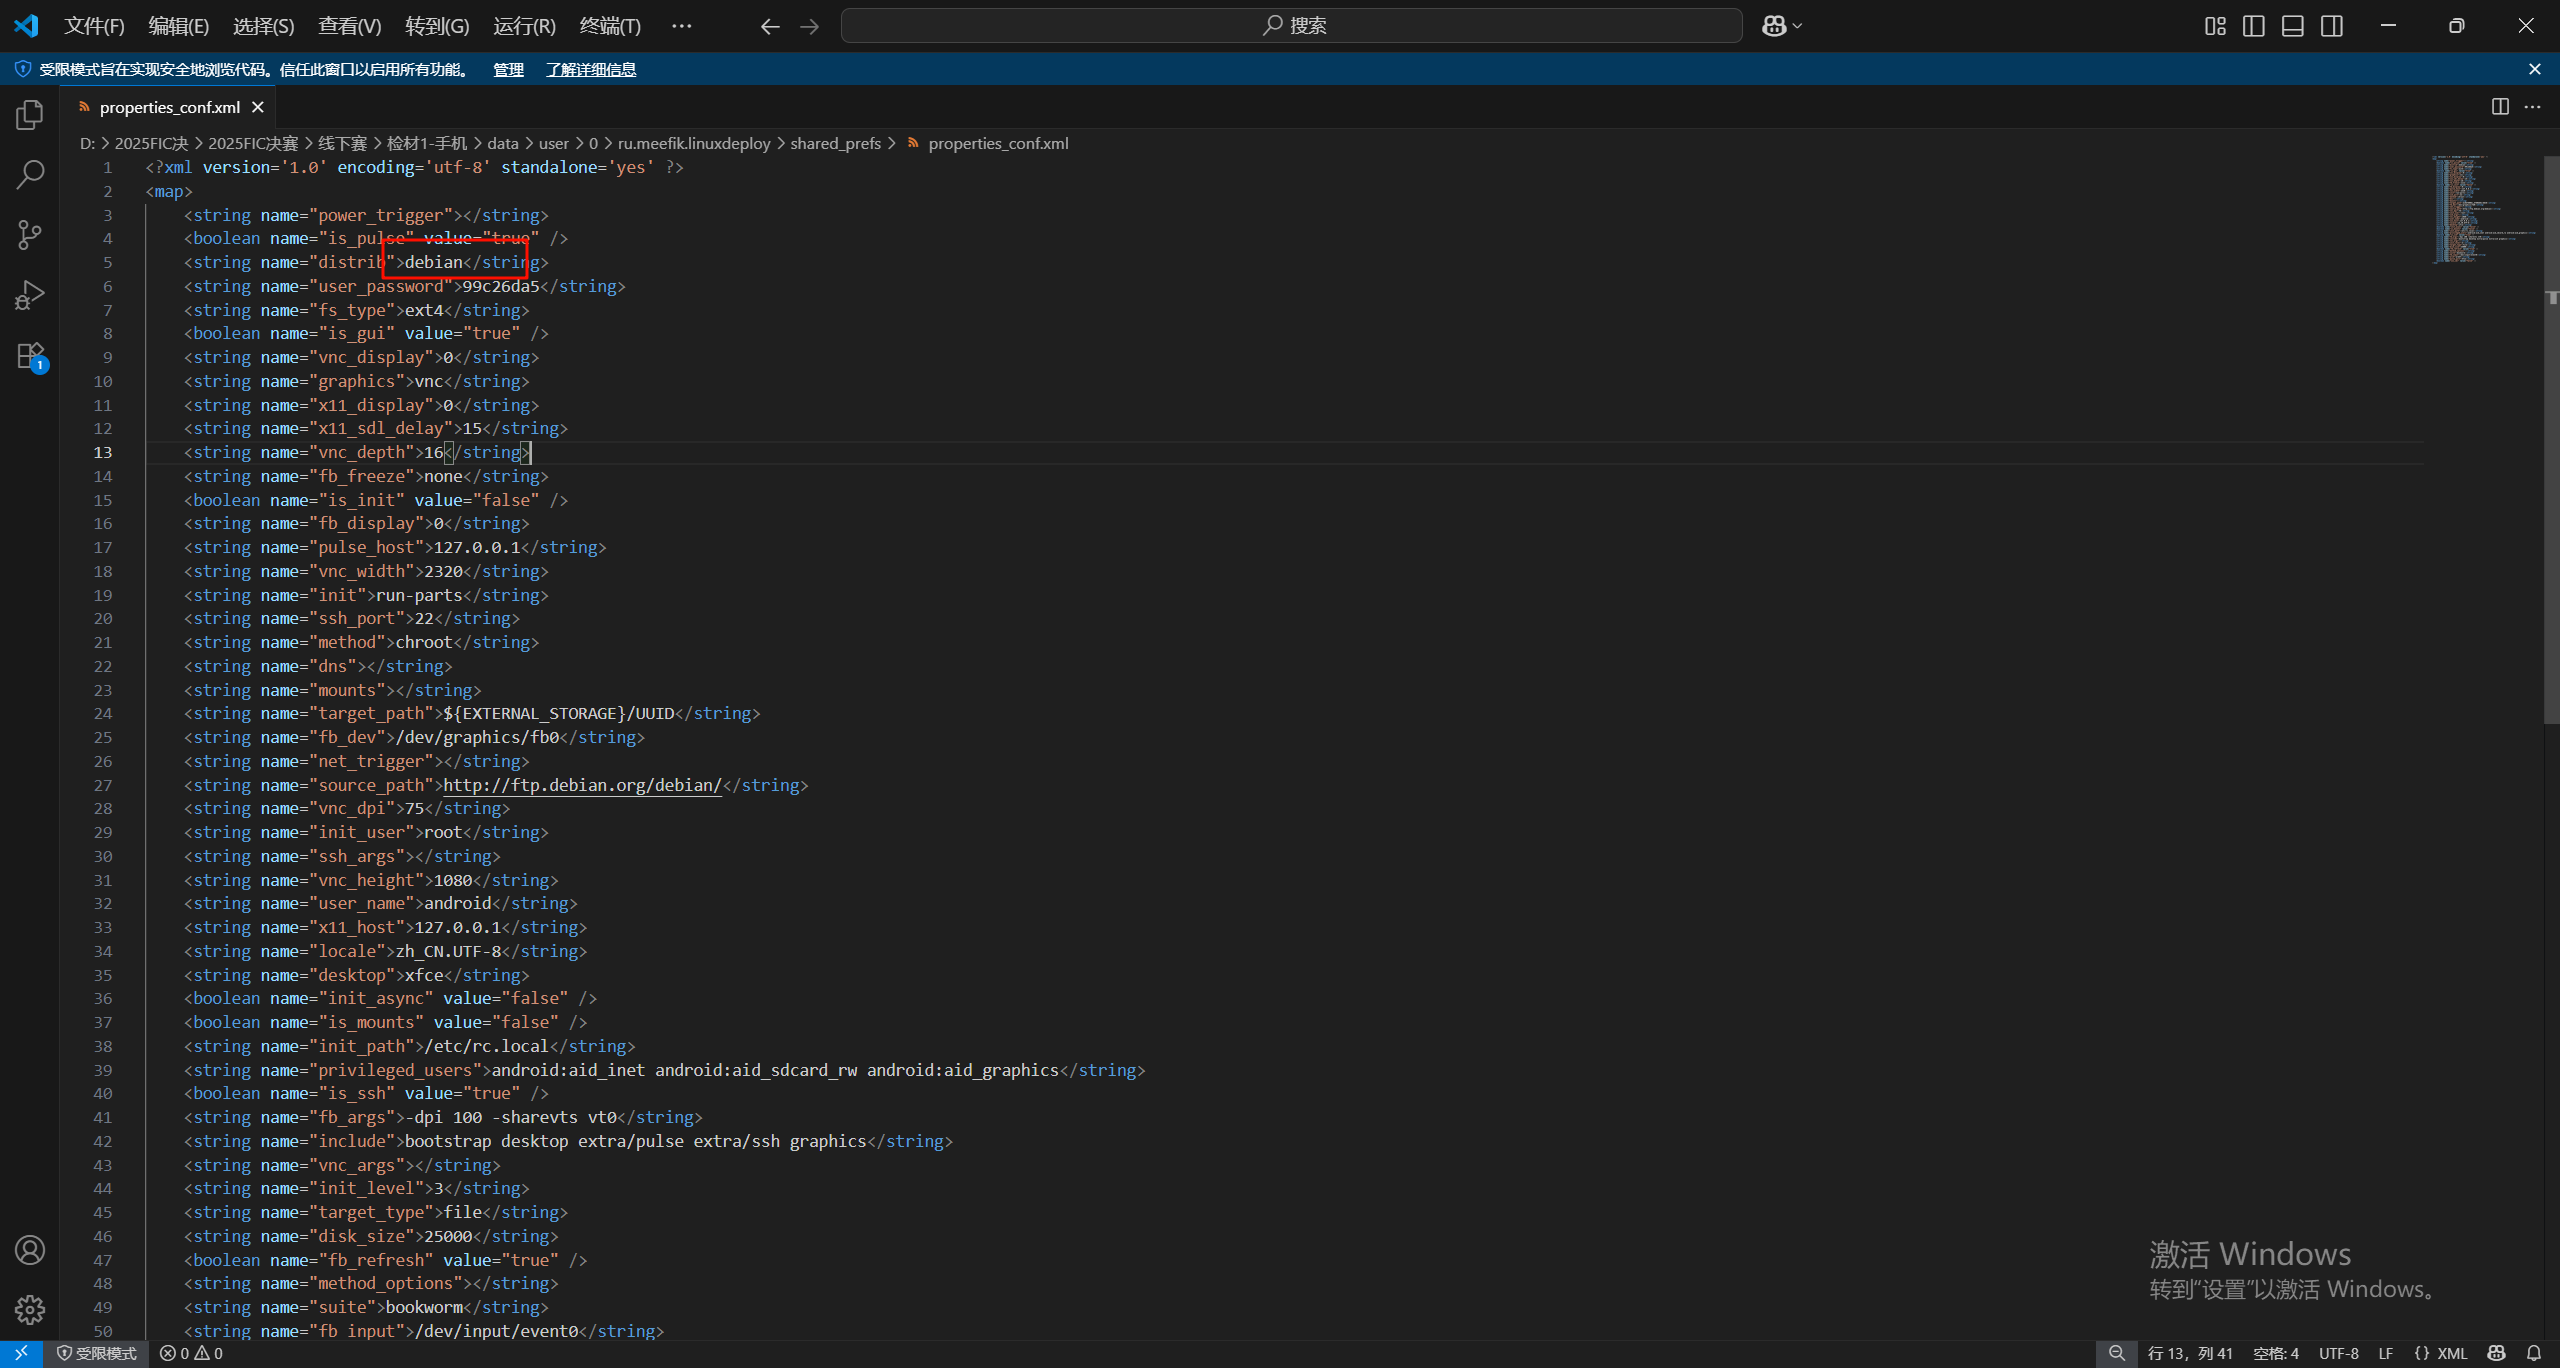Click the Accounts icon in activity bar
This screenshot has width=2560, height=1368.
point(30,1250)
